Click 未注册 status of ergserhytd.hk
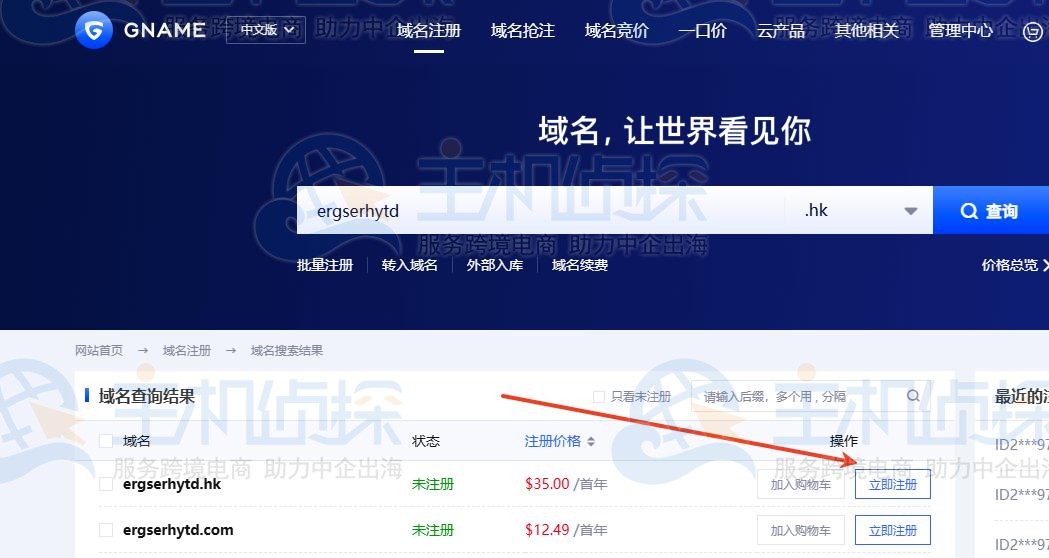This screenshot has width=1049, height=558. click(433, 484)
